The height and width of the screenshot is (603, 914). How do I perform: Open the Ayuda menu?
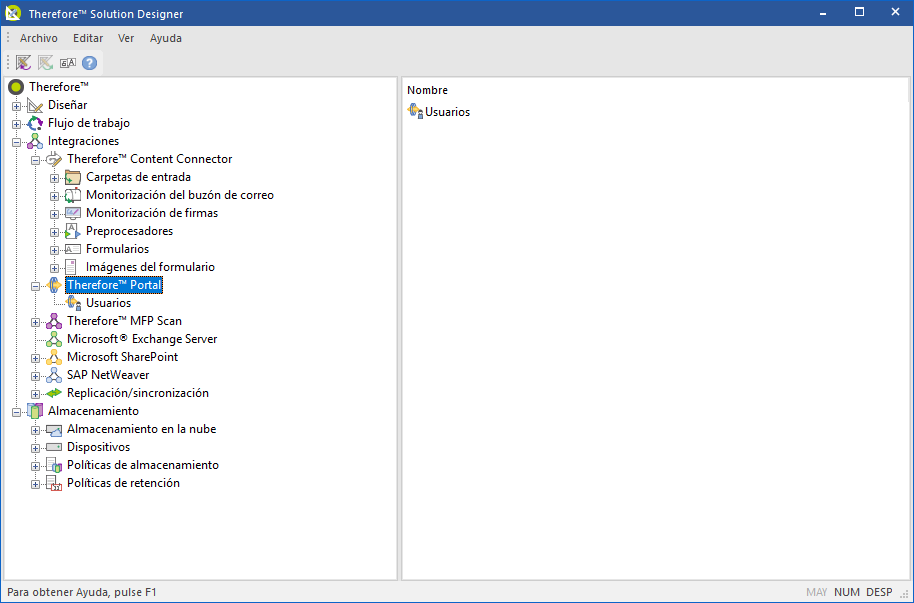[x=166, y=38]
